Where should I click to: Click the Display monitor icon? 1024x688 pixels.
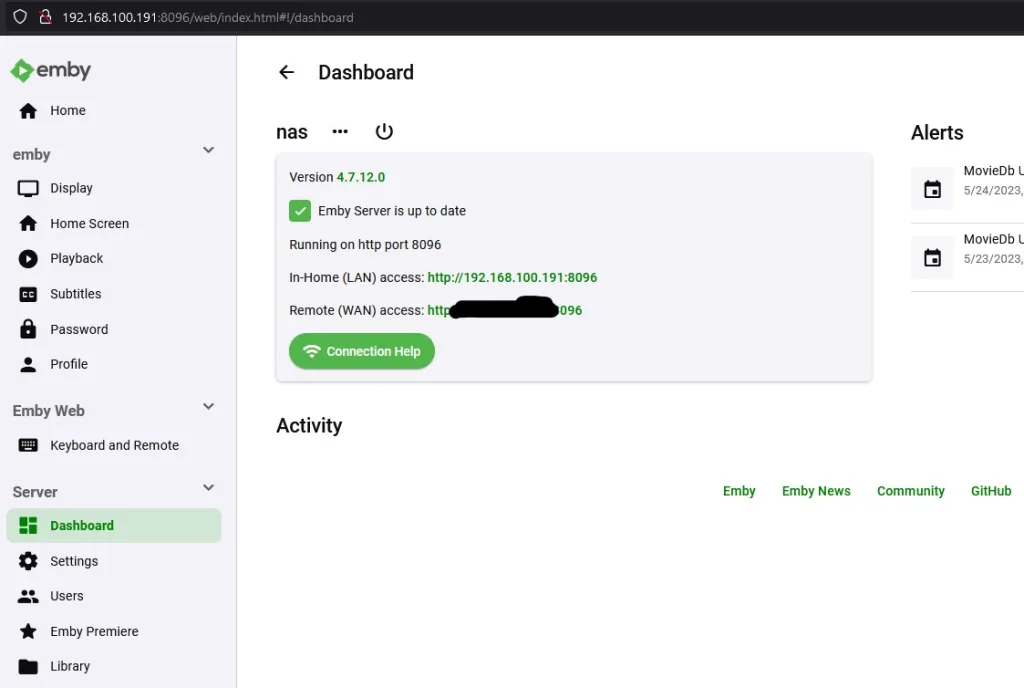click(28, 189)
